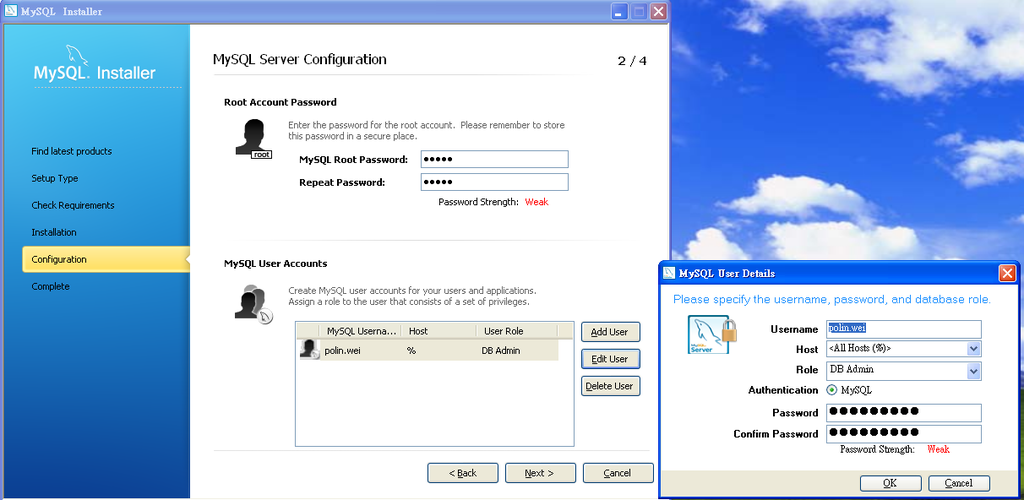Select polin.wei username cell in table
Viewport: 1024px width, 500px height.
click(x=343, y=351)
